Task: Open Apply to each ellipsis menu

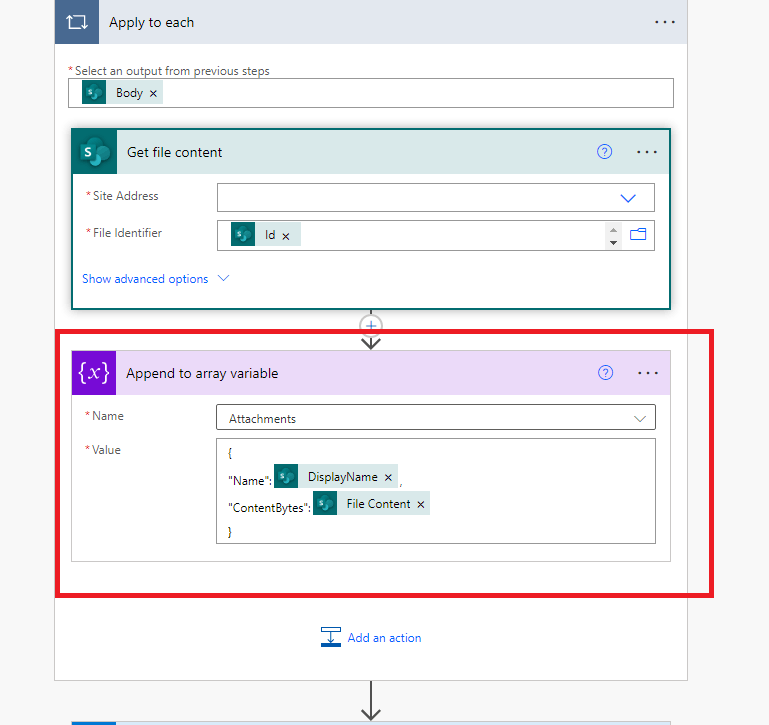Action: pyautogui.click(x=665, y=22)
